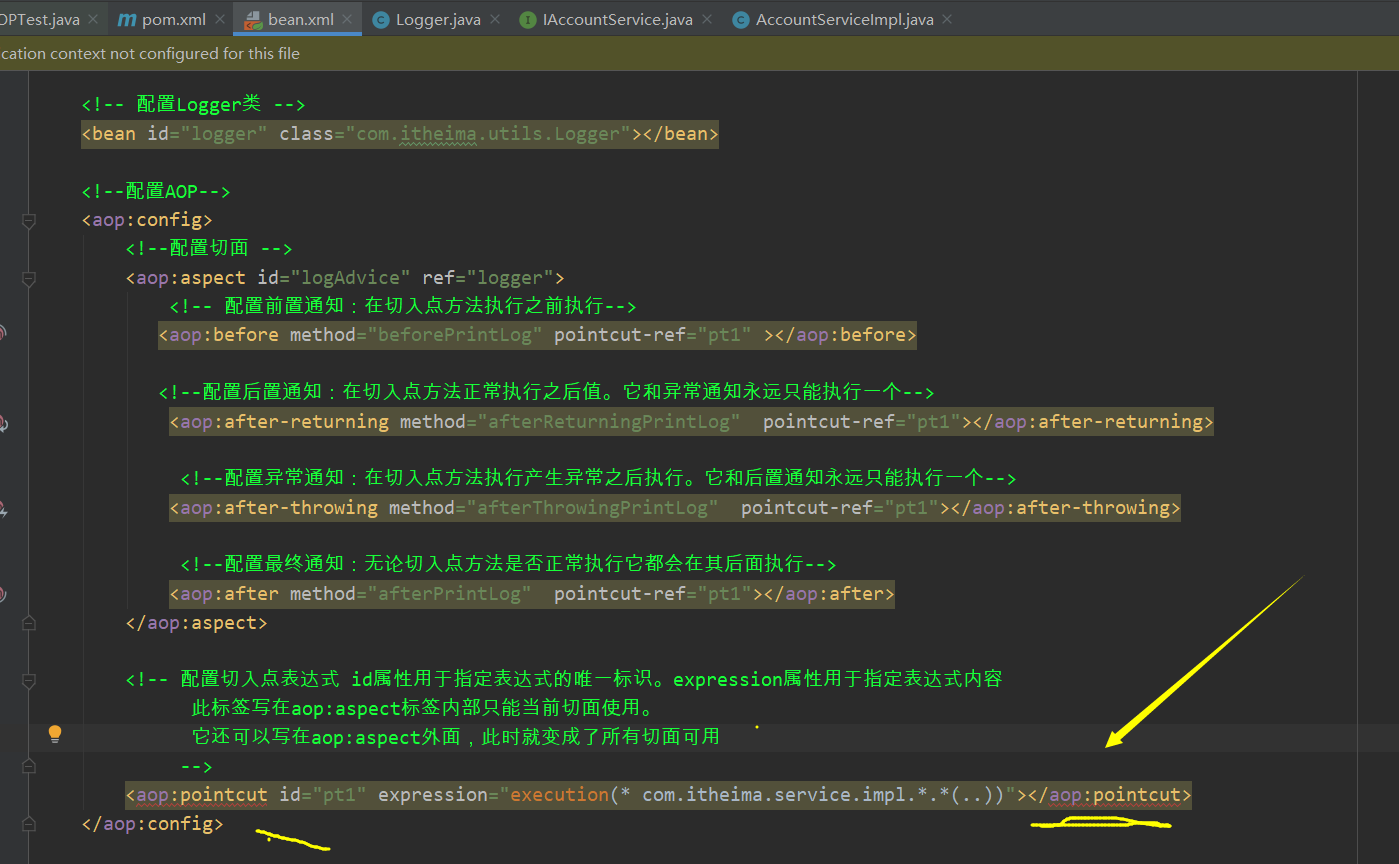The width and height of the screenshot is (1399, 864).
Task: Close the Logger.java tab
Action: 494,20
